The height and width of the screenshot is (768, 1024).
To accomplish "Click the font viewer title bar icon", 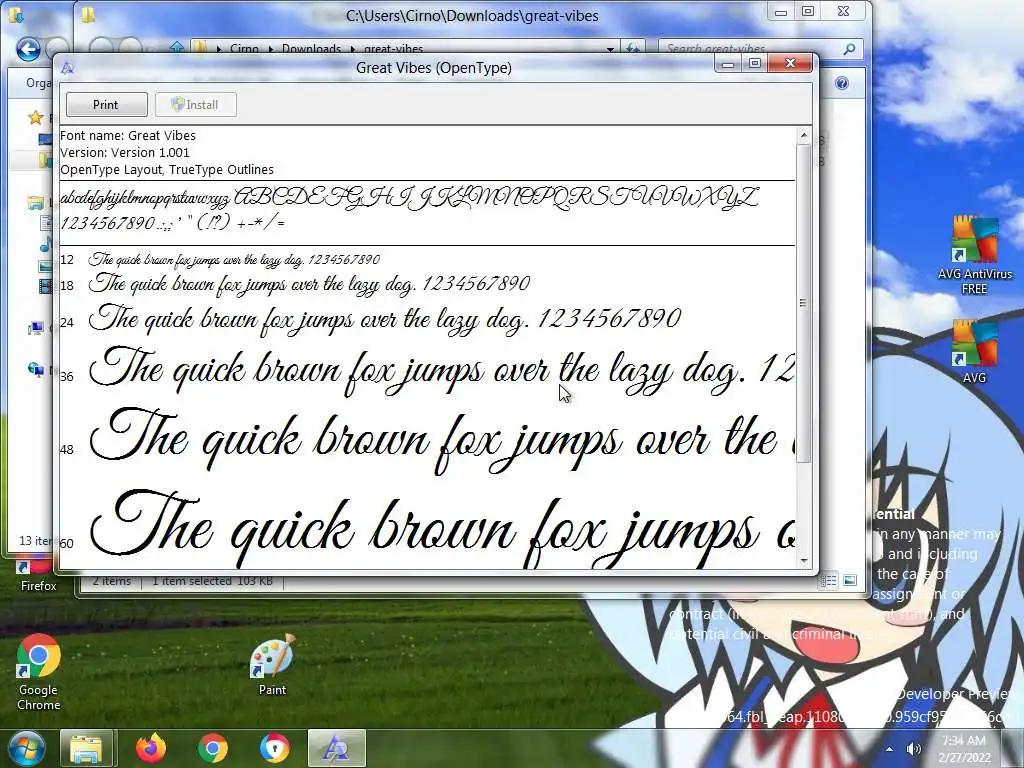I will (67, 68).
